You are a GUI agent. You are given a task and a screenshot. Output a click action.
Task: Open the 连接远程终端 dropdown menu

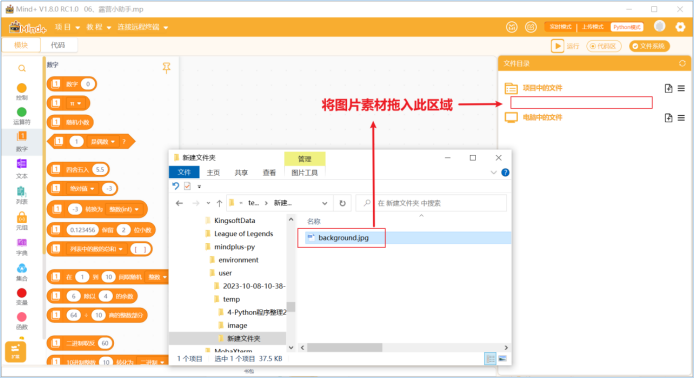[x=142, y=27]
